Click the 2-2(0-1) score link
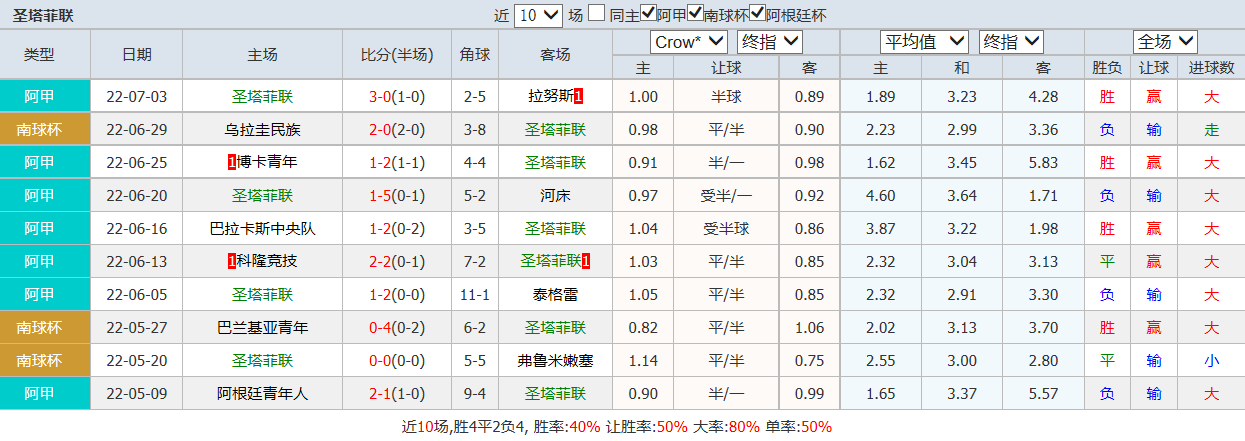The width and height of the screenshot is (1245, 441). click(x=396, y=262)
